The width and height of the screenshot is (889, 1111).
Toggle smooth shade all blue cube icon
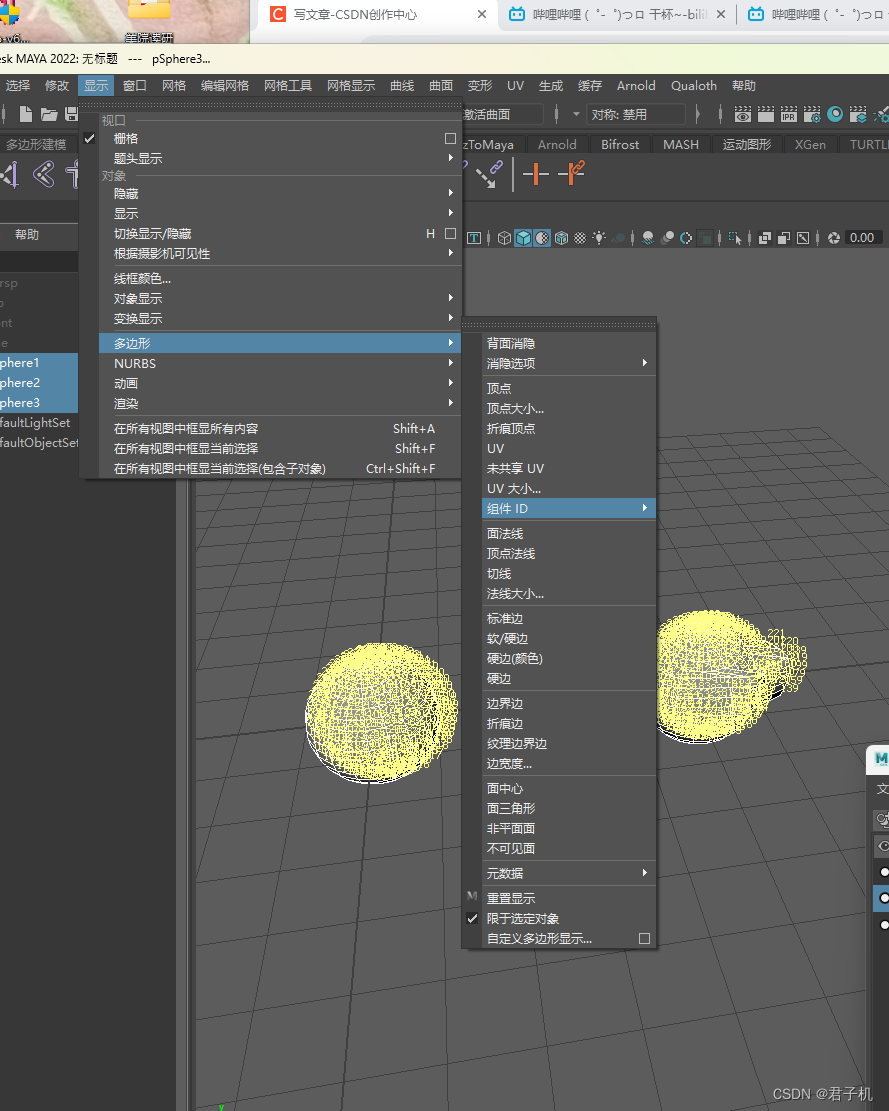coord(523,238)
